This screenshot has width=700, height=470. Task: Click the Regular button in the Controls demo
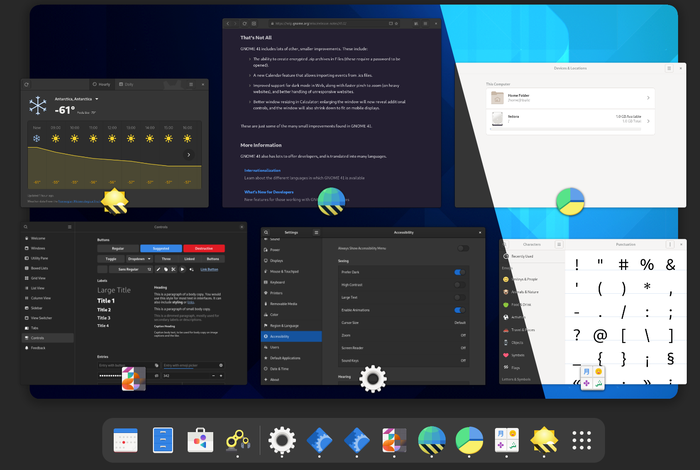(118, 248)
